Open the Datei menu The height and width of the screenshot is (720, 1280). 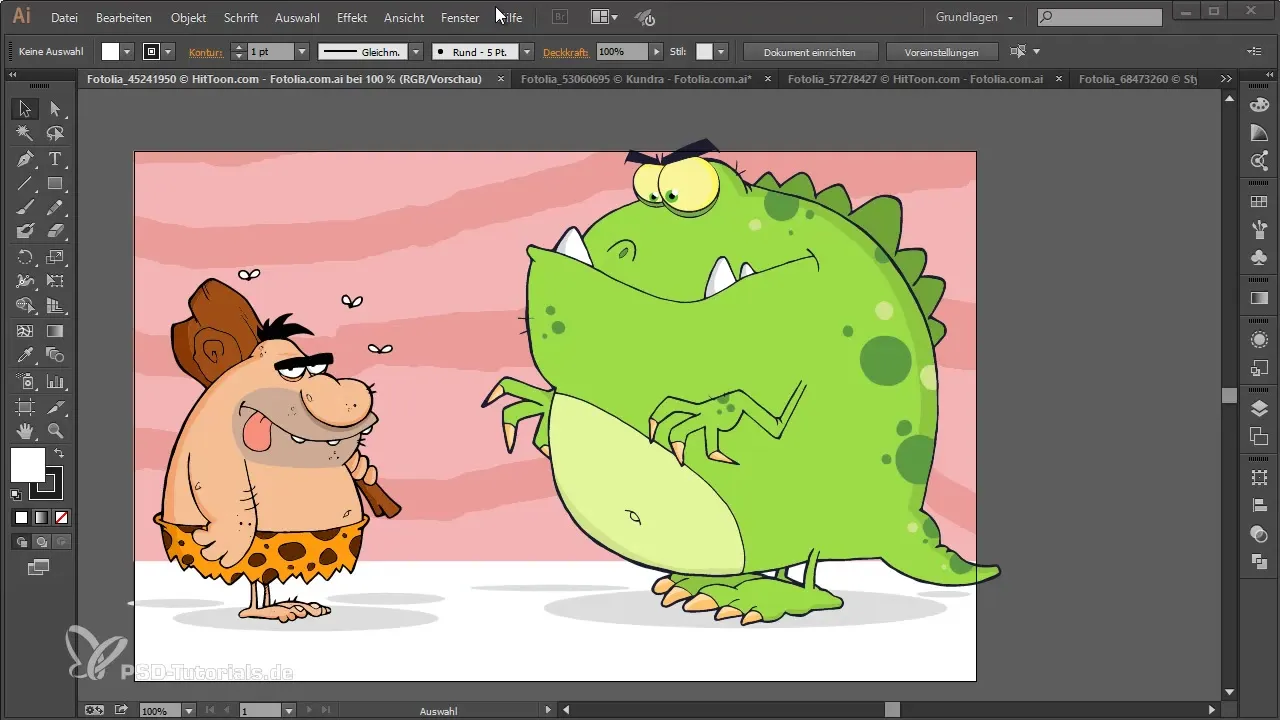pos(65,17)
